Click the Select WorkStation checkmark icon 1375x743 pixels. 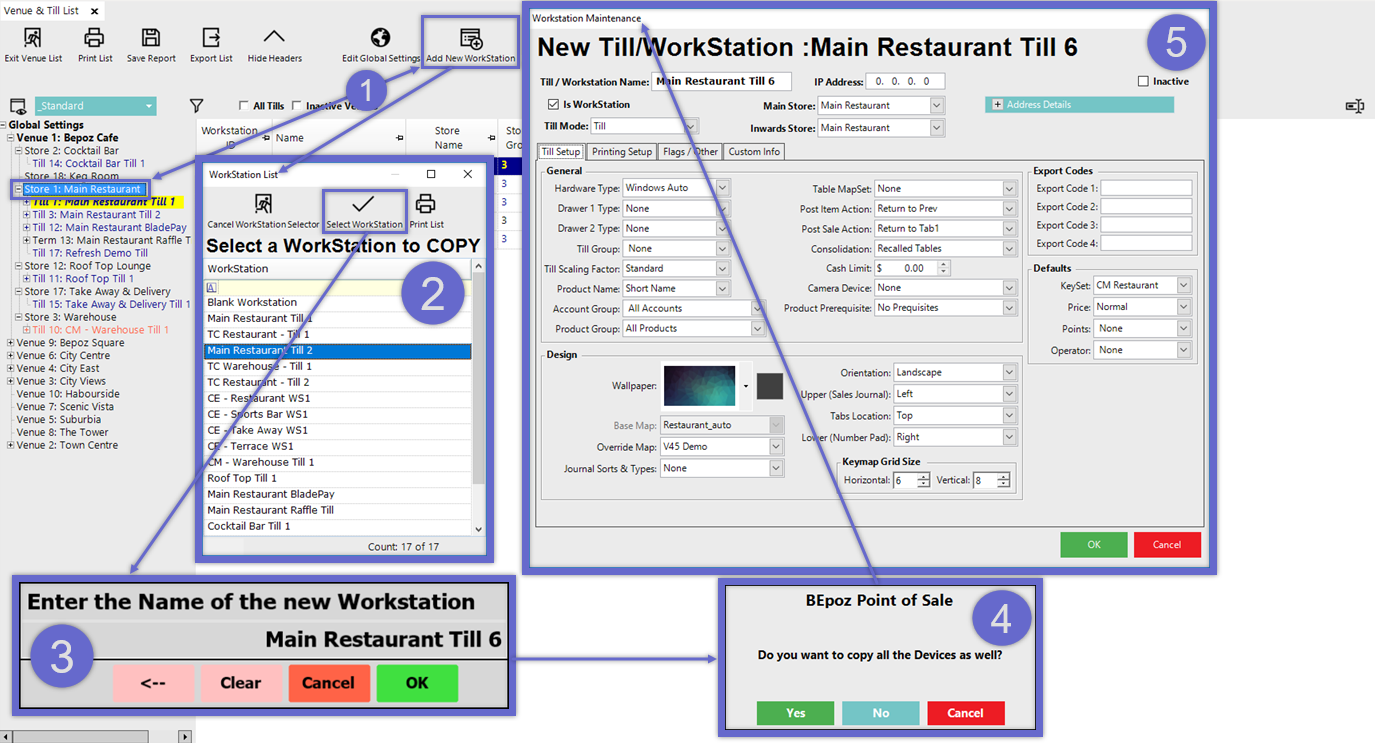364,206
